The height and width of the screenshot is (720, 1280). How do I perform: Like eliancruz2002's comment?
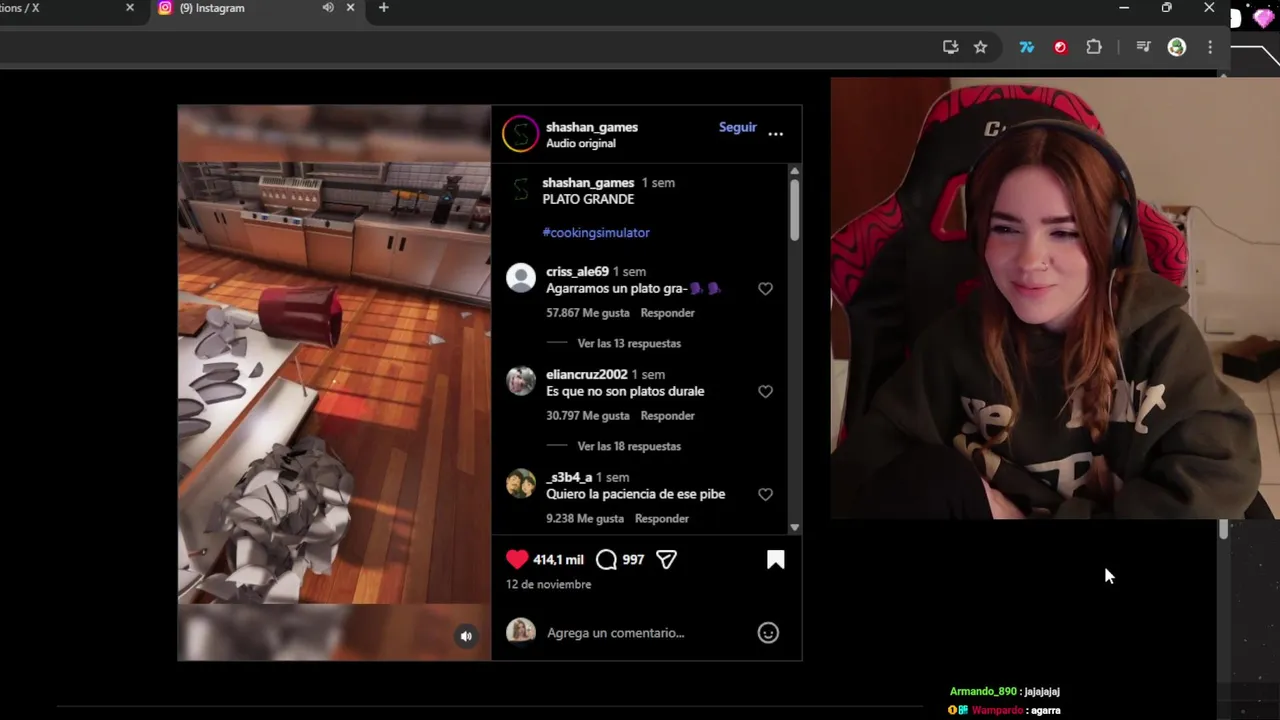(x=765, y=391)
